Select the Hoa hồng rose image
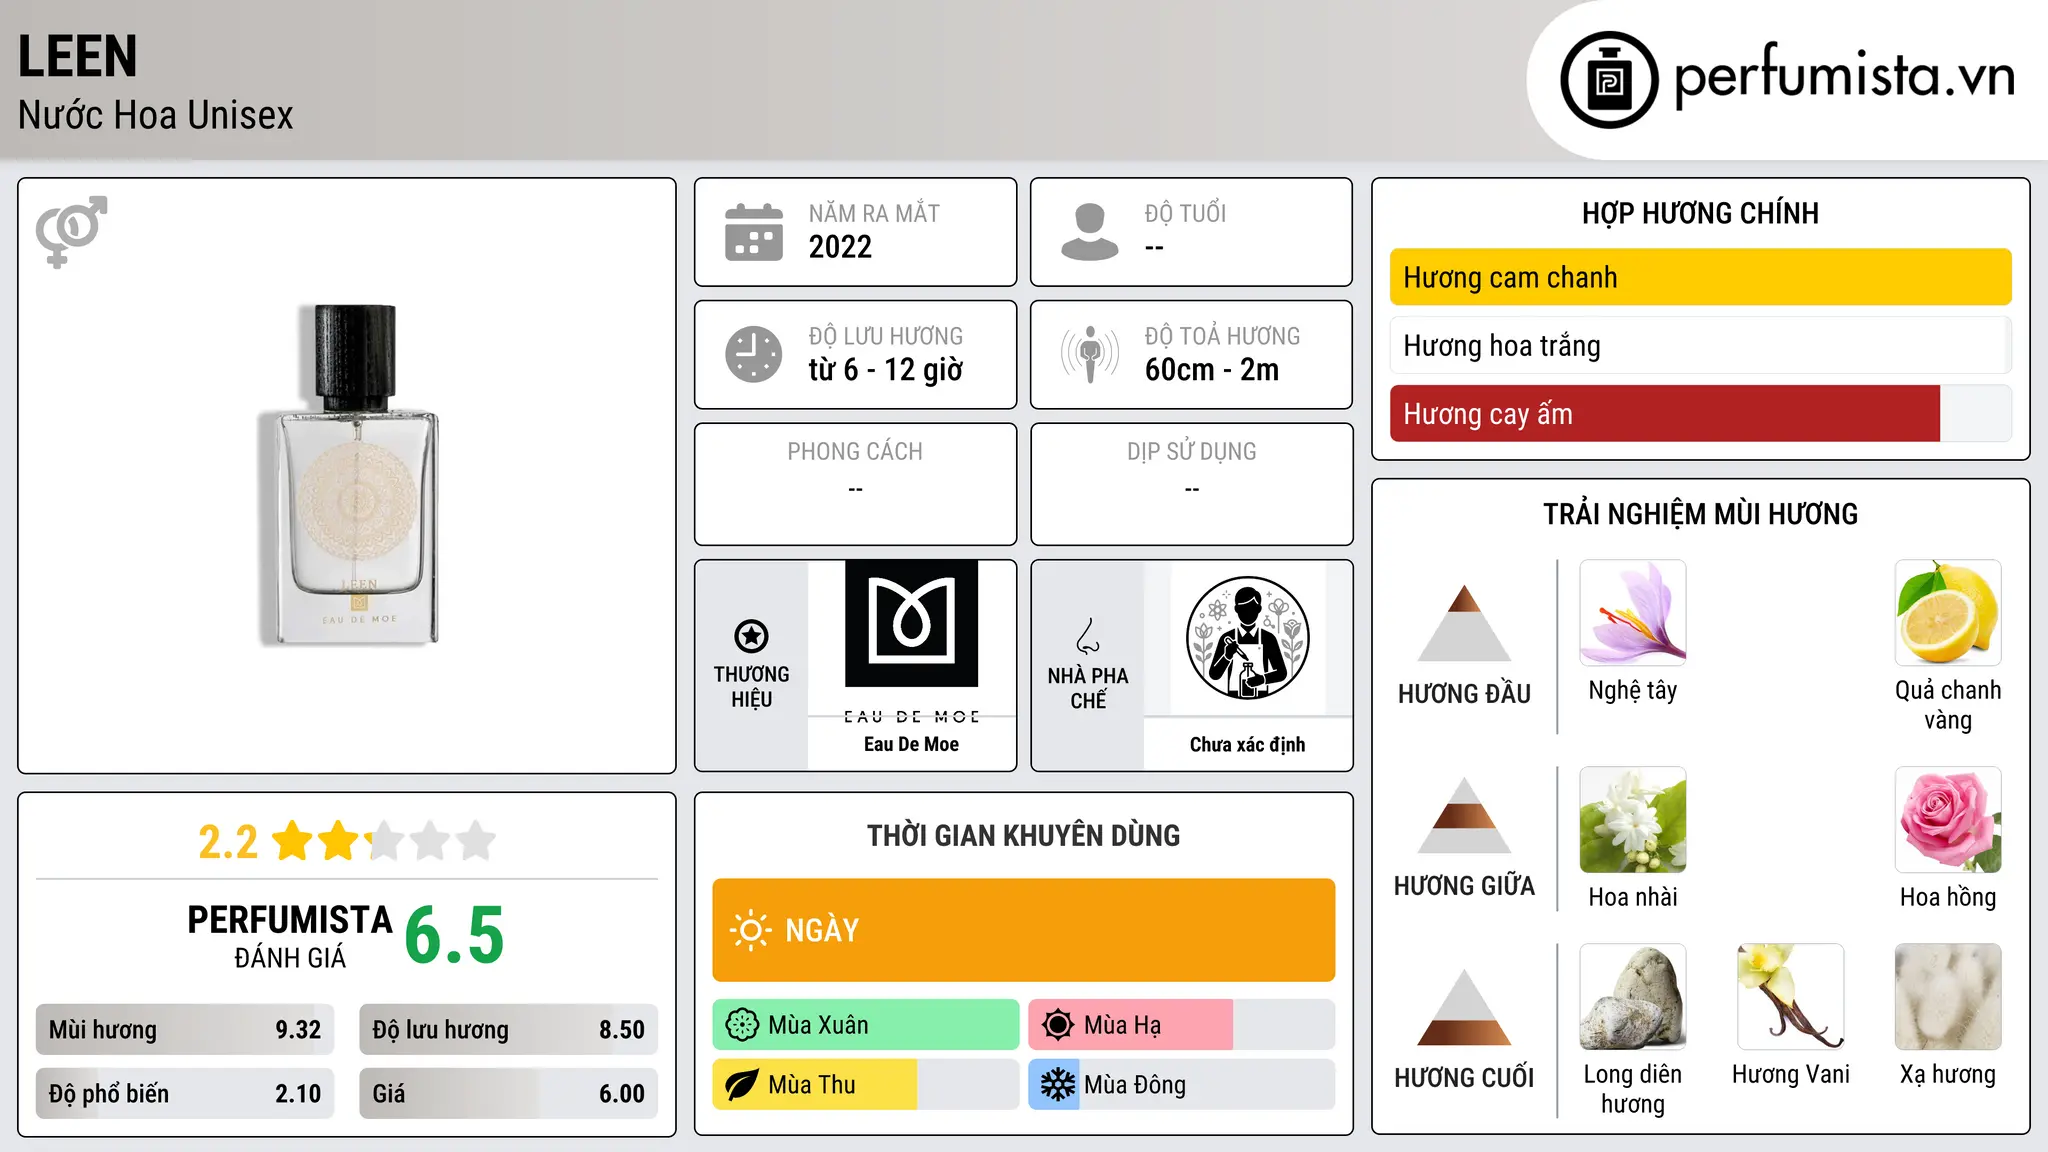2048x1152 pixels. point(1948,820)
